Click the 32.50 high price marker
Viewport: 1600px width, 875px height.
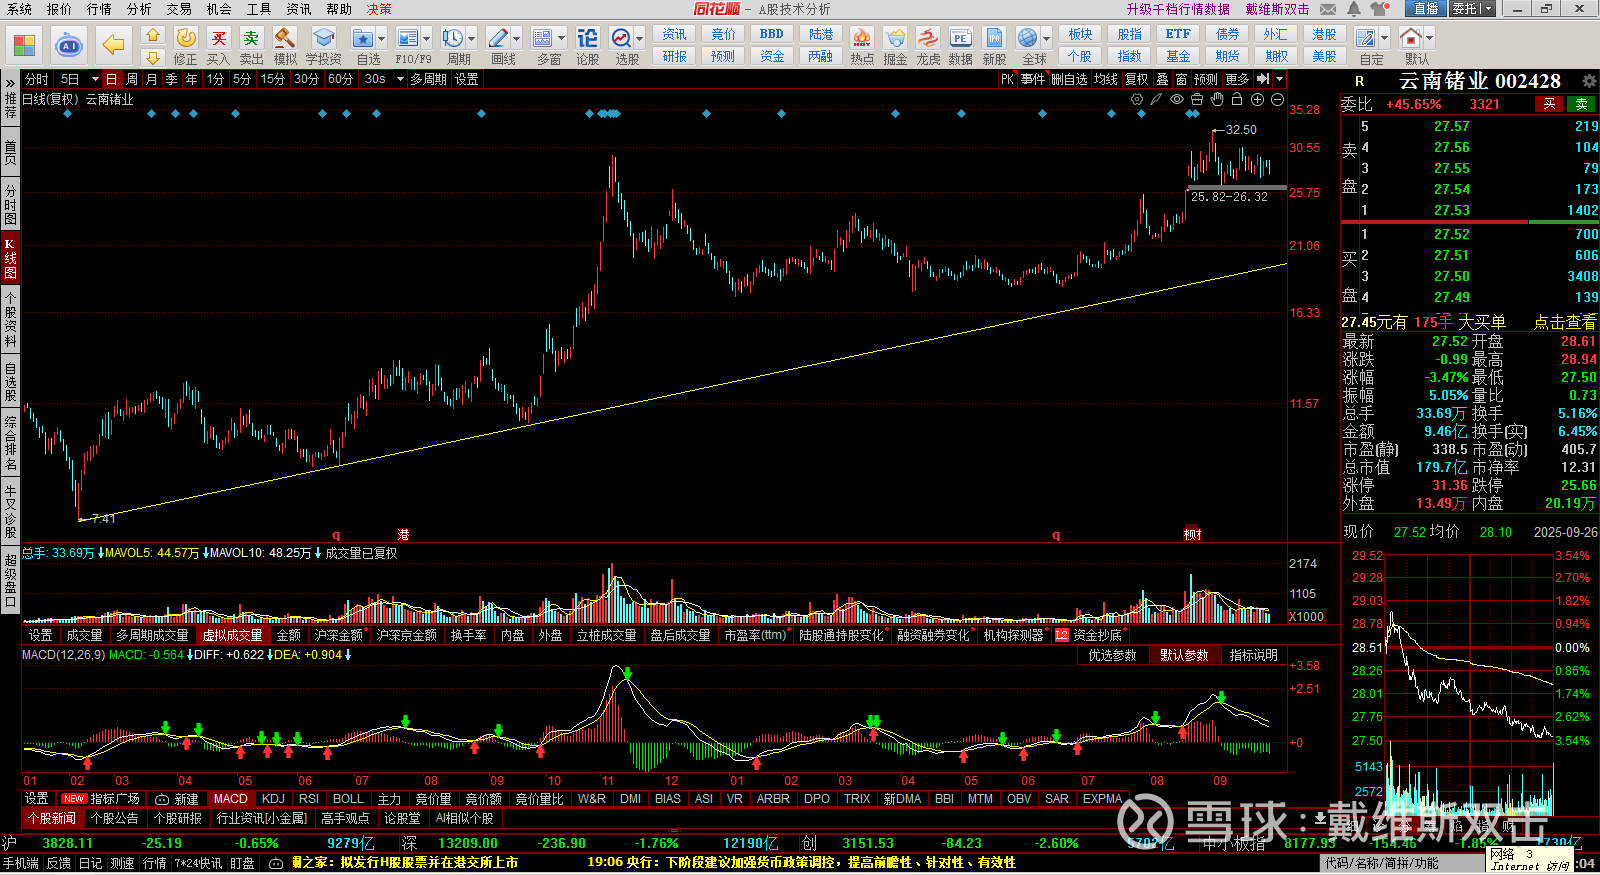pyautogui.click(x=1241, y=130)
